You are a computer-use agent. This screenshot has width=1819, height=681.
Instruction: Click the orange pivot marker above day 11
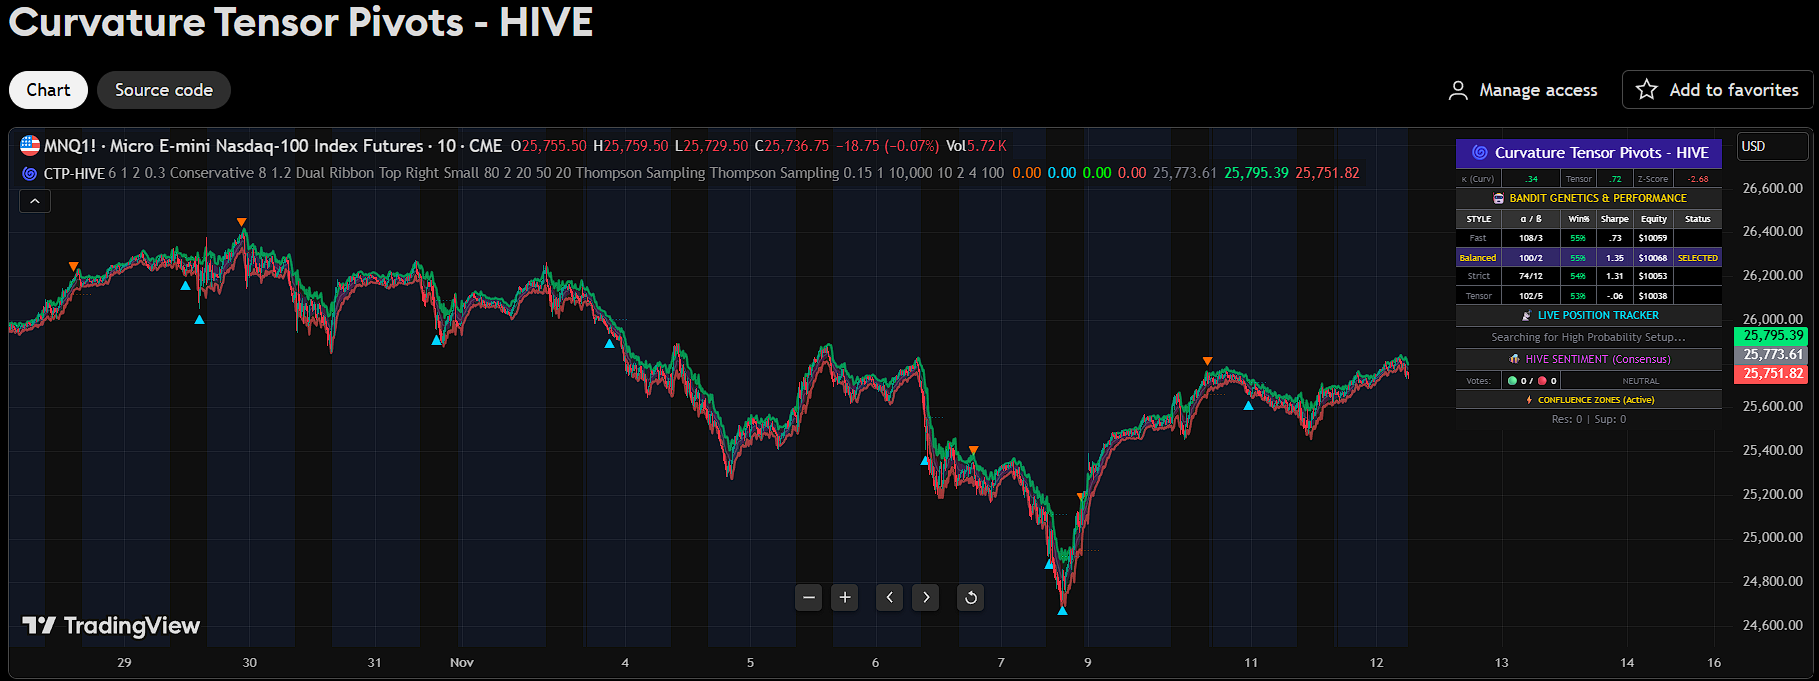(1207, 361)
